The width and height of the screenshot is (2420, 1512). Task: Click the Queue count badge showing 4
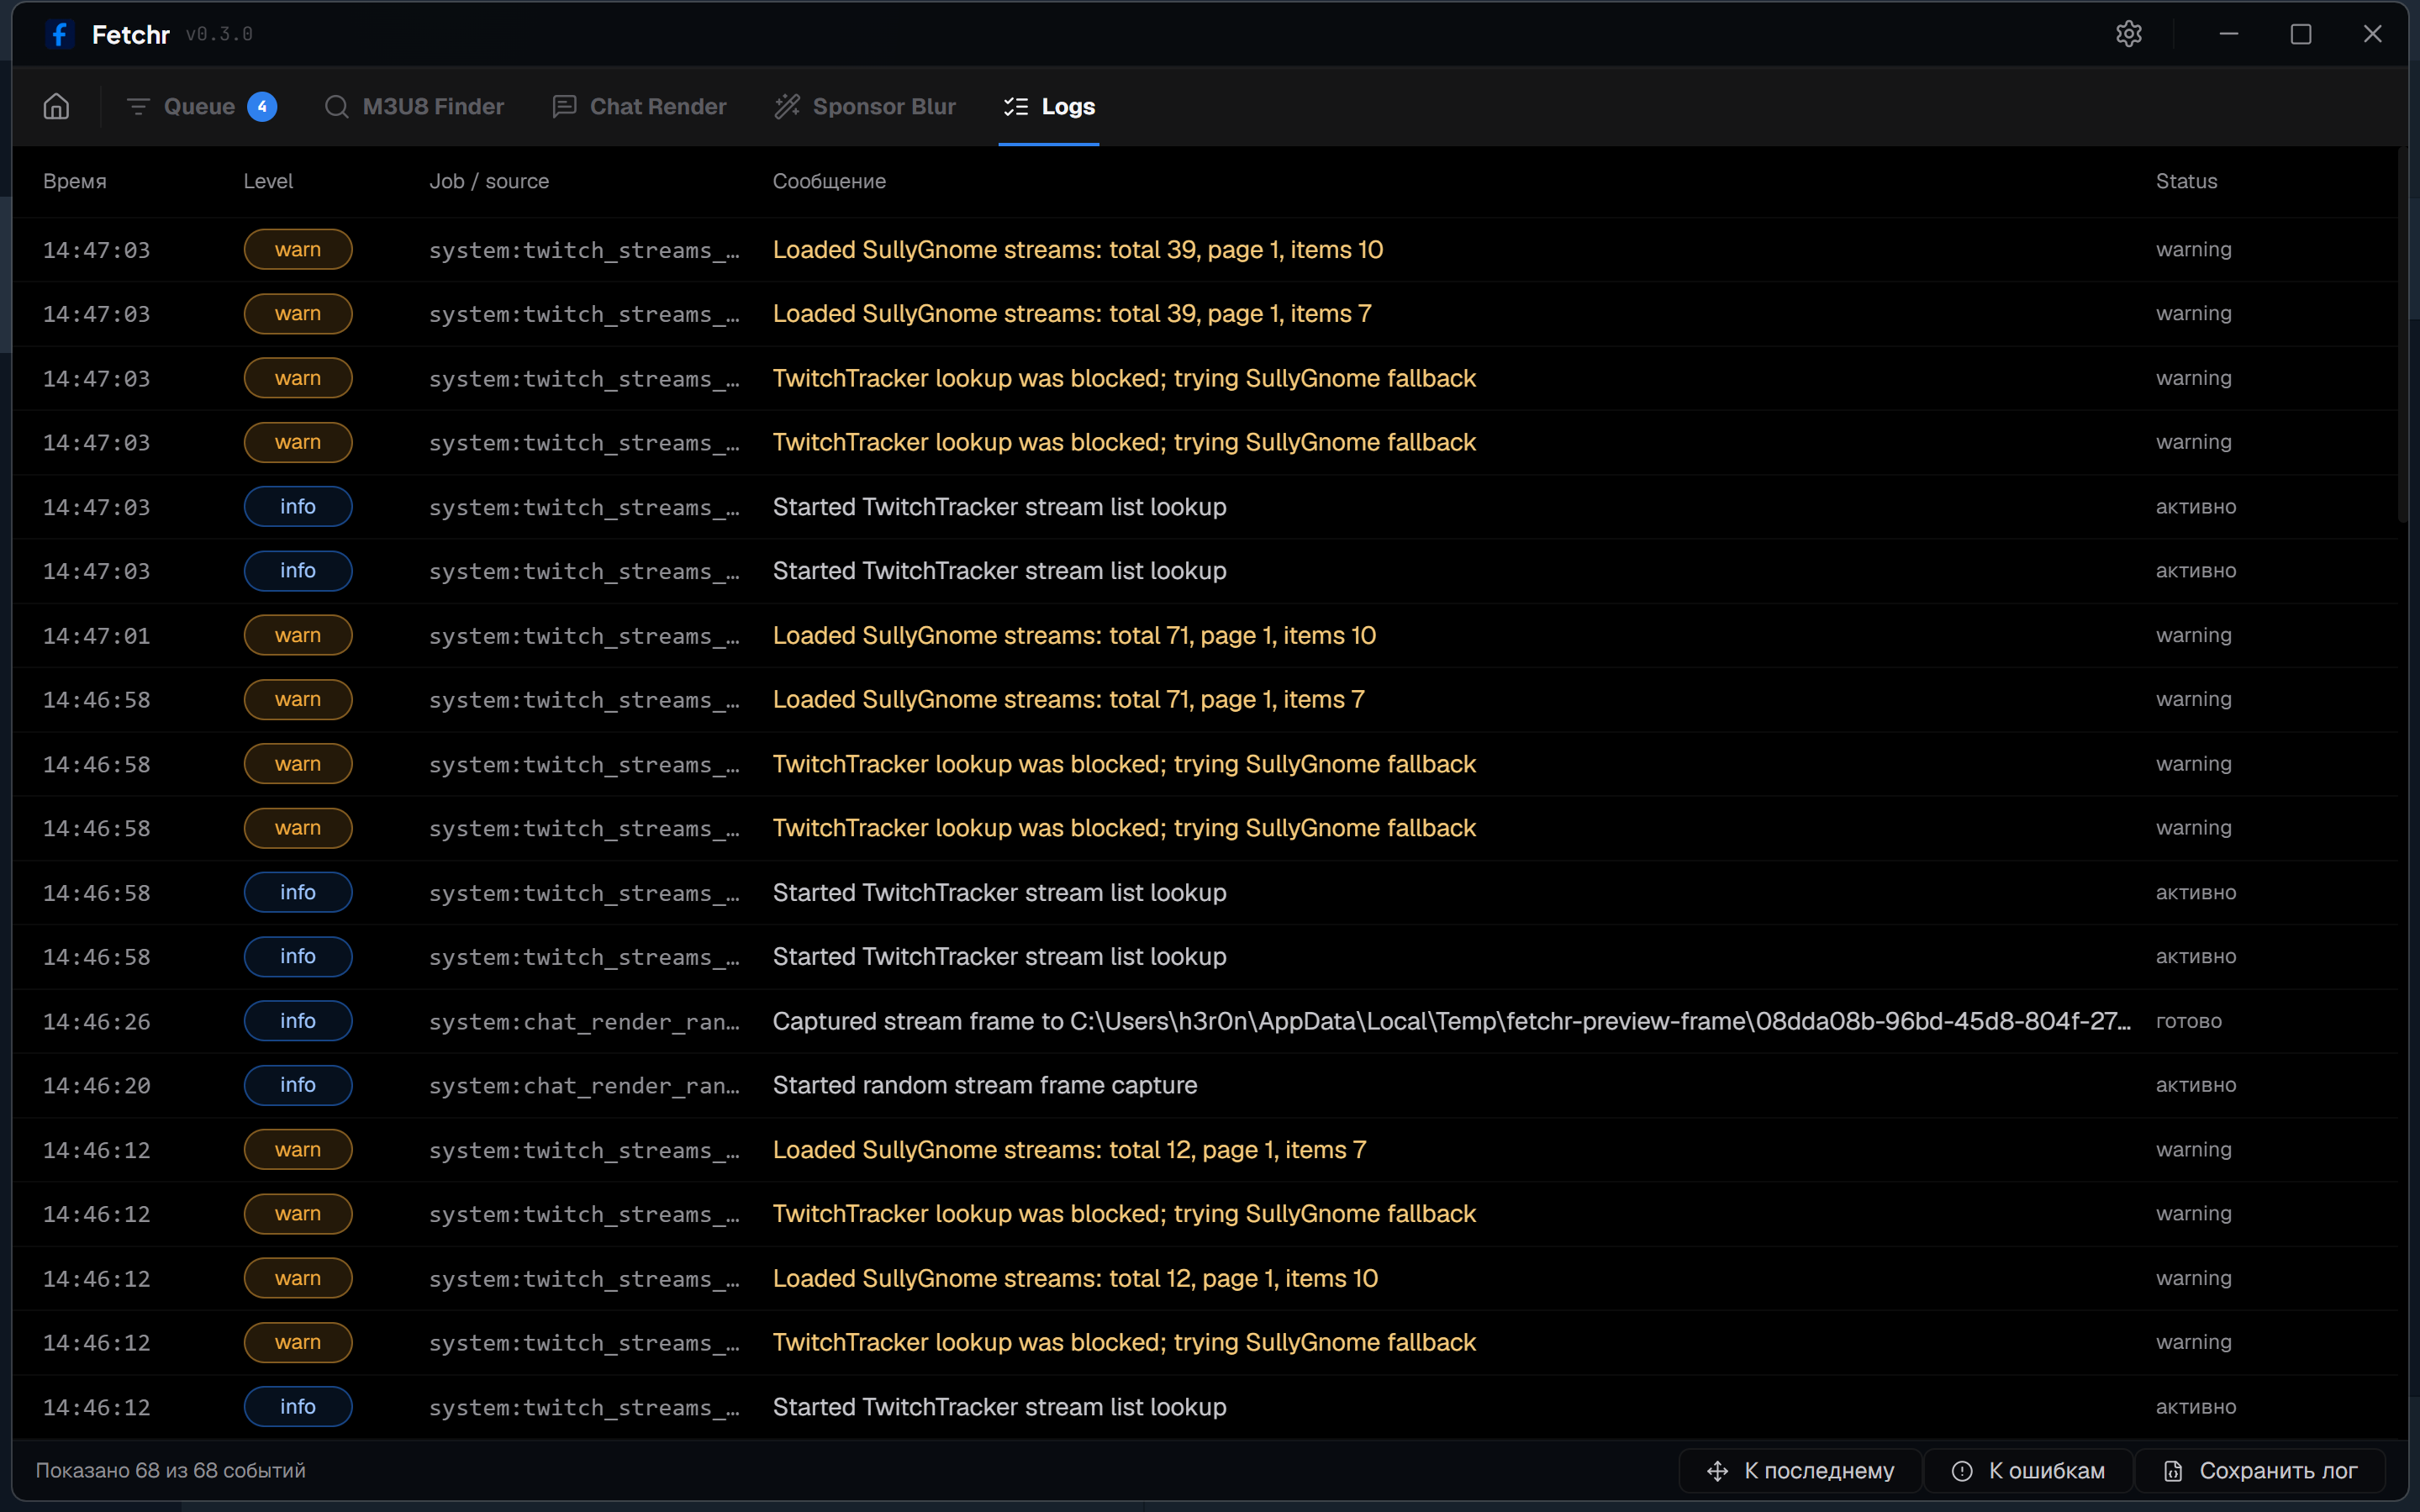[x=262, y=106]
